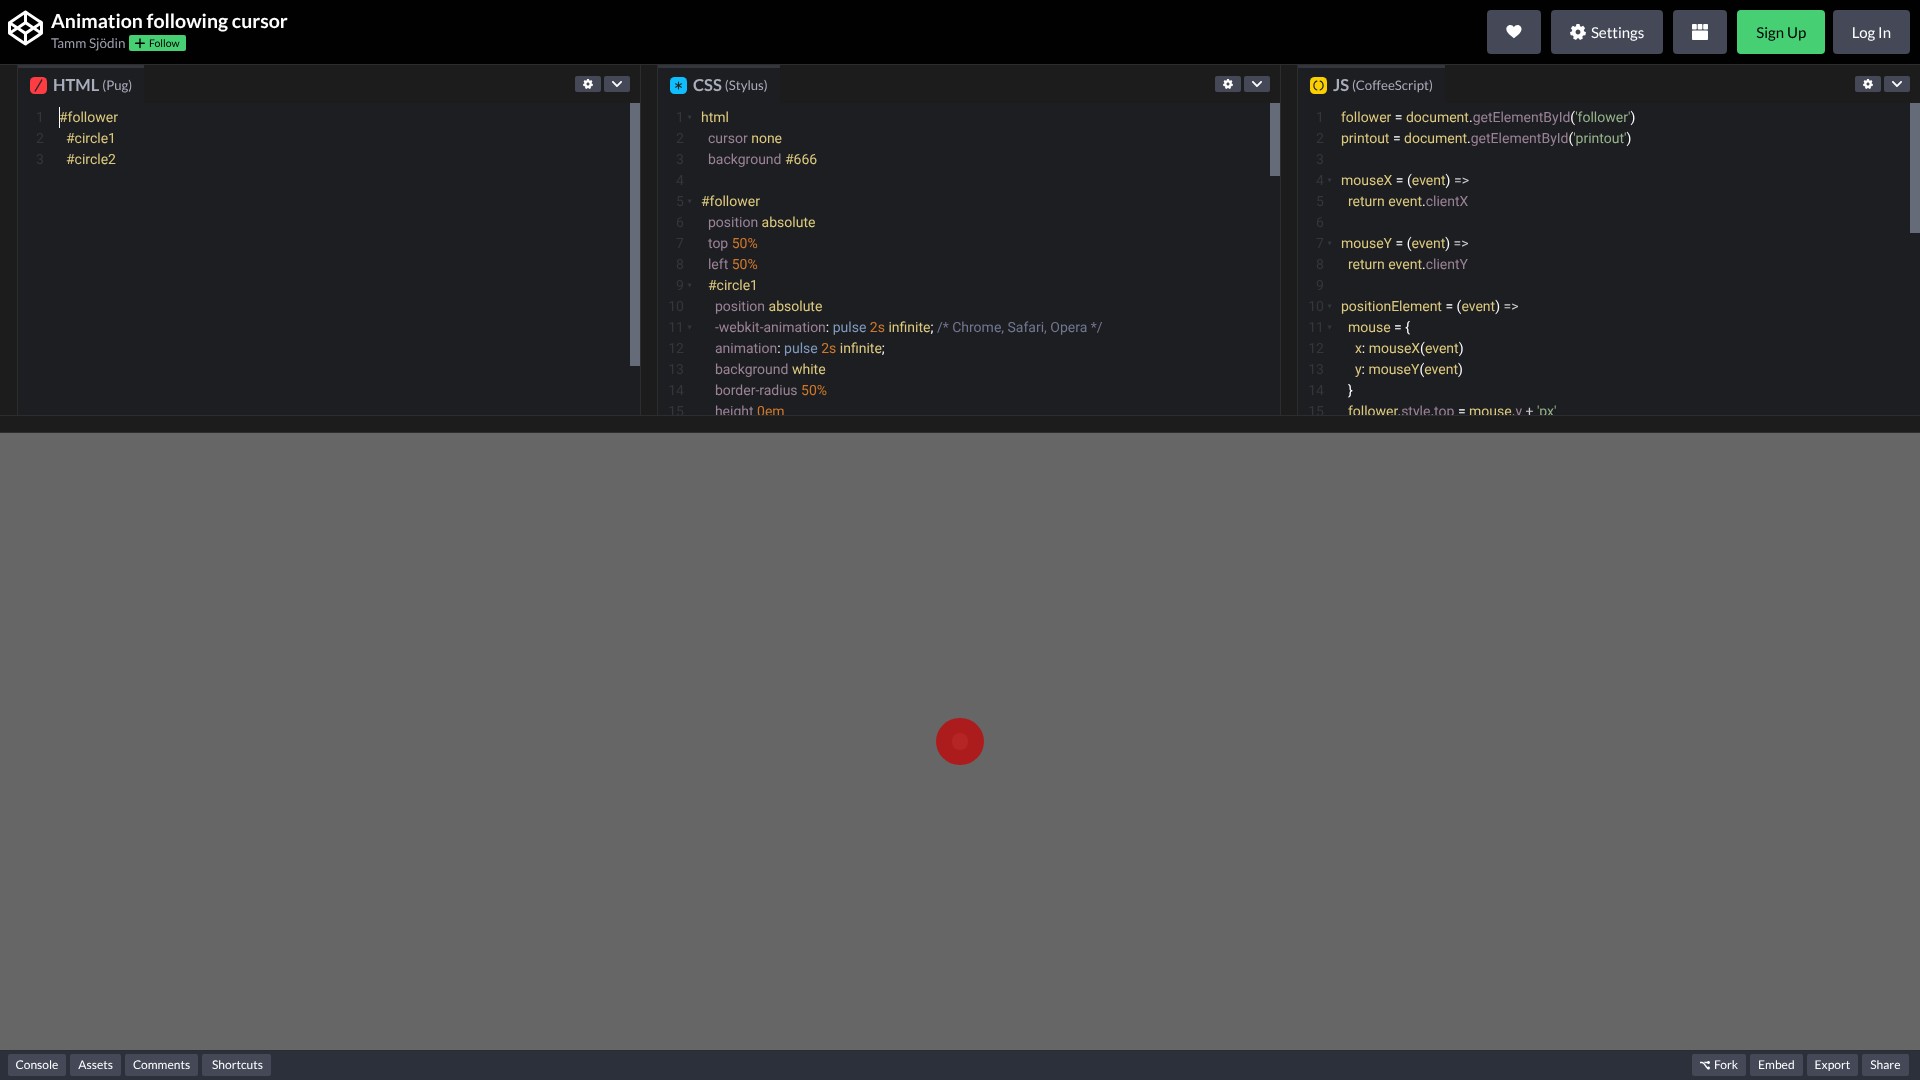Click the Log In button
The width and height of the screenshot is (1920, 1080).
tap(1870, 32)
